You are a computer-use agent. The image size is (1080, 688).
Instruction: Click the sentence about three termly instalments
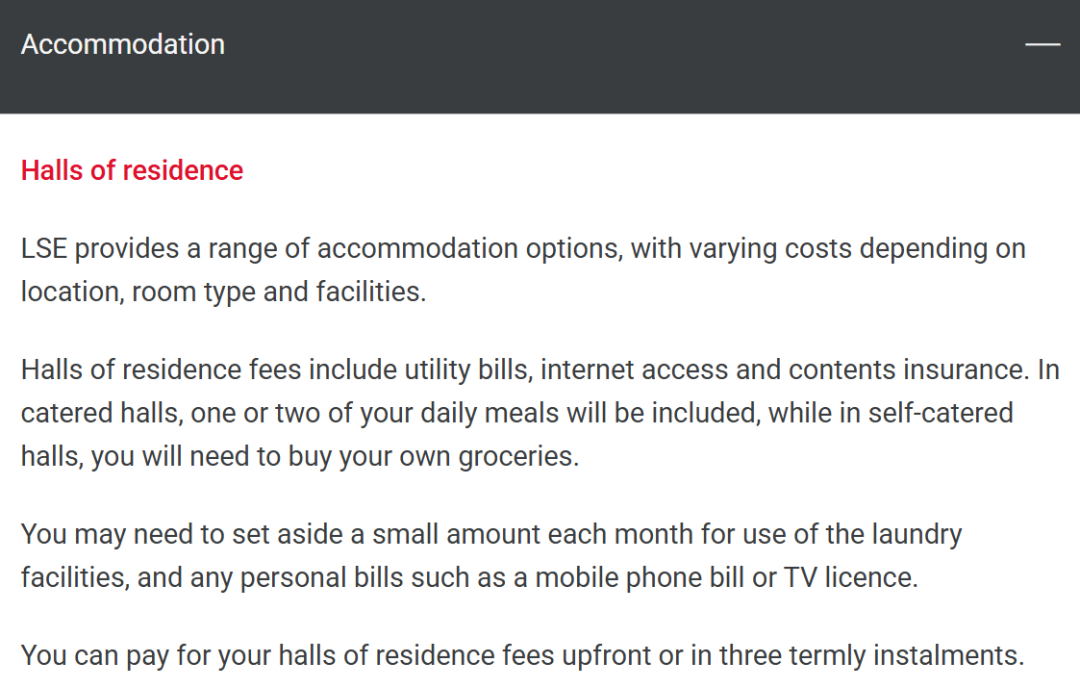[522, 656]
